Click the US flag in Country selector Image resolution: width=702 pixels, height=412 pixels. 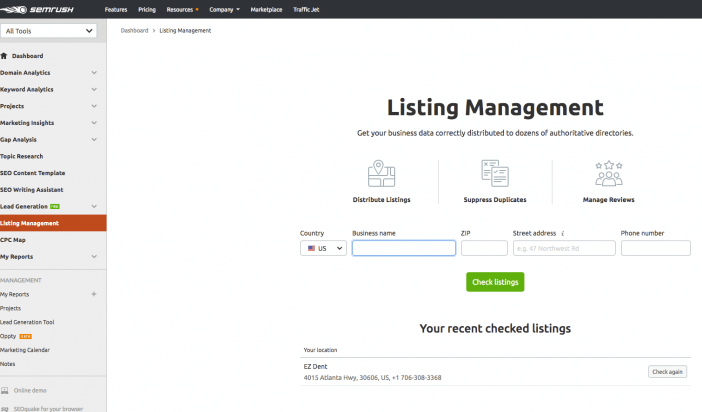coord(311,248)
